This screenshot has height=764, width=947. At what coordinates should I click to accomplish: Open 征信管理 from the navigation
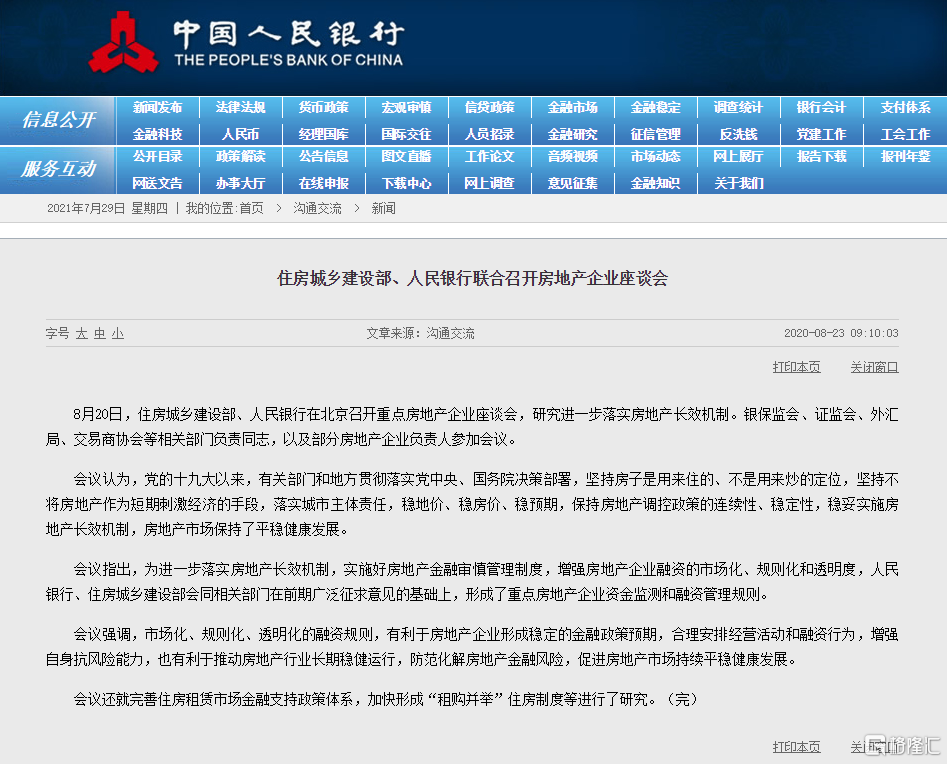[x=655, y=134]
